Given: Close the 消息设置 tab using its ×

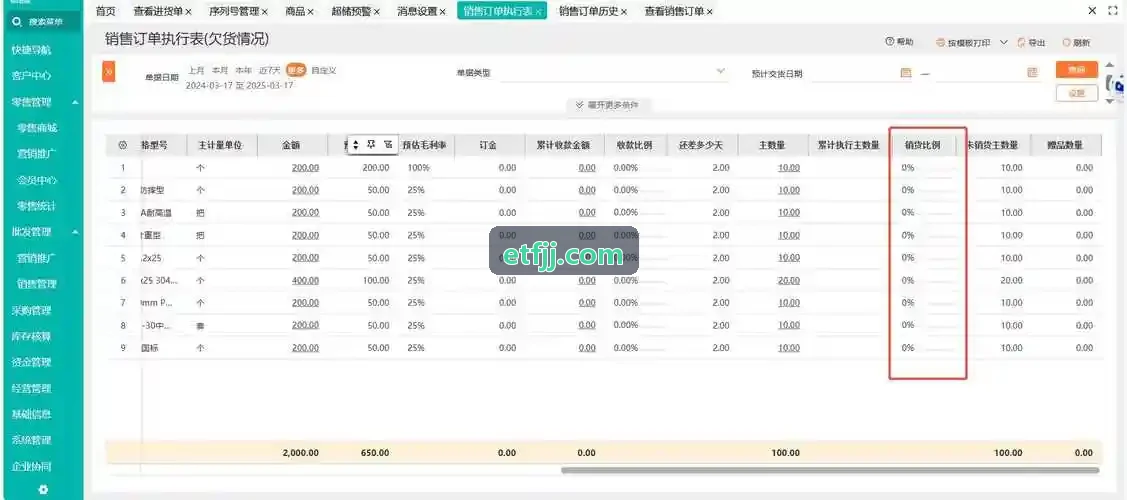Looking at the screenshot, I should 443,11.
